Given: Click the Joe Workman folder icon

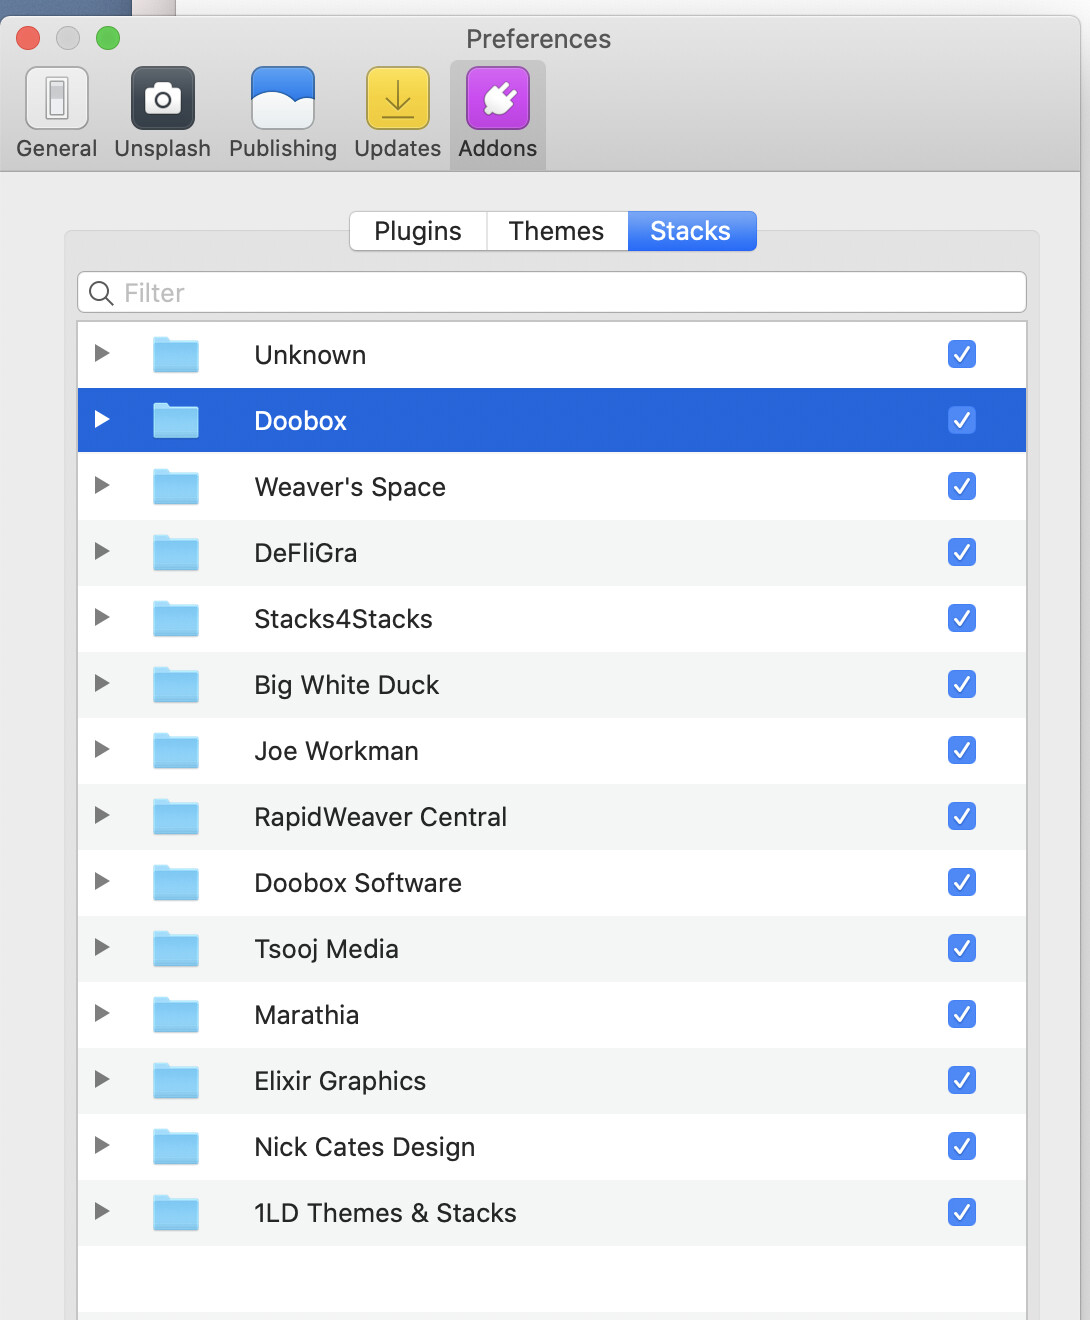Looking at the screenshot, I should point(176,750).
